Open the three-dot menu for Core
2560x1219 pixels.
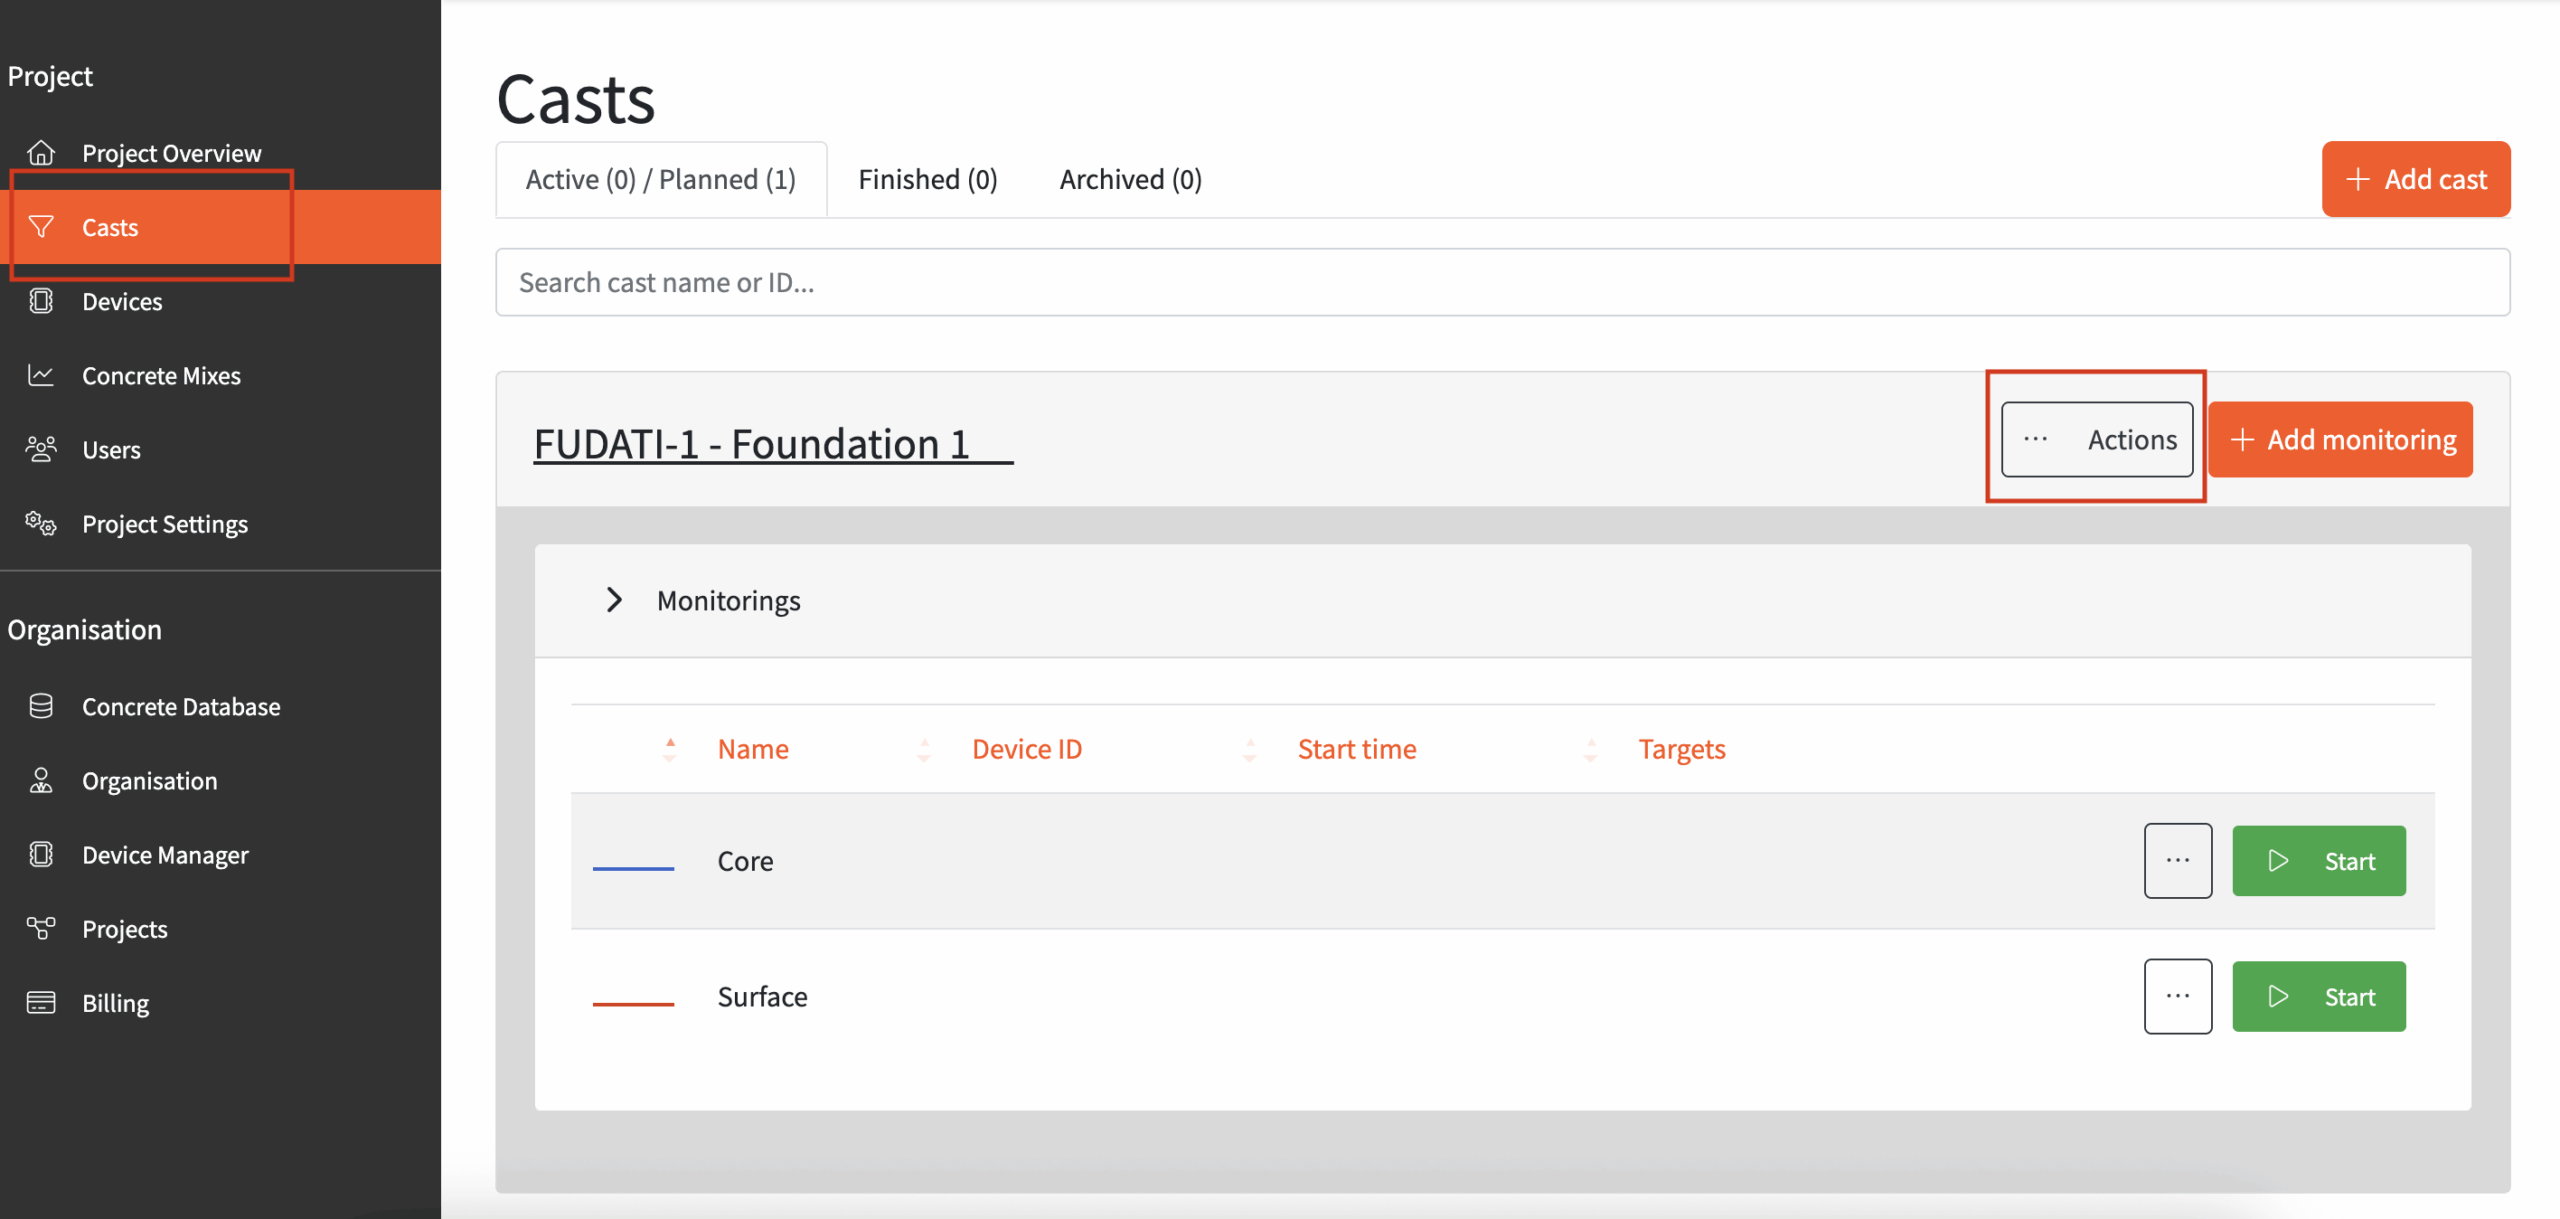coord(2177,861)
